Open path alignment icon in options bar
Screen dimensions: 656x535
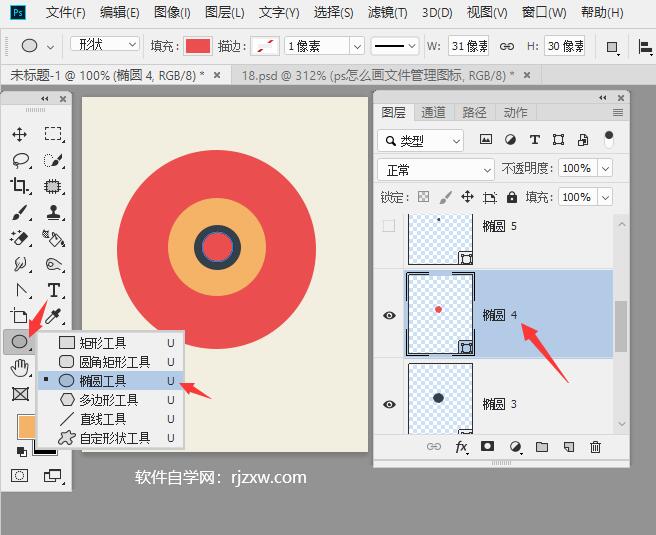click(x=645, y=47)
